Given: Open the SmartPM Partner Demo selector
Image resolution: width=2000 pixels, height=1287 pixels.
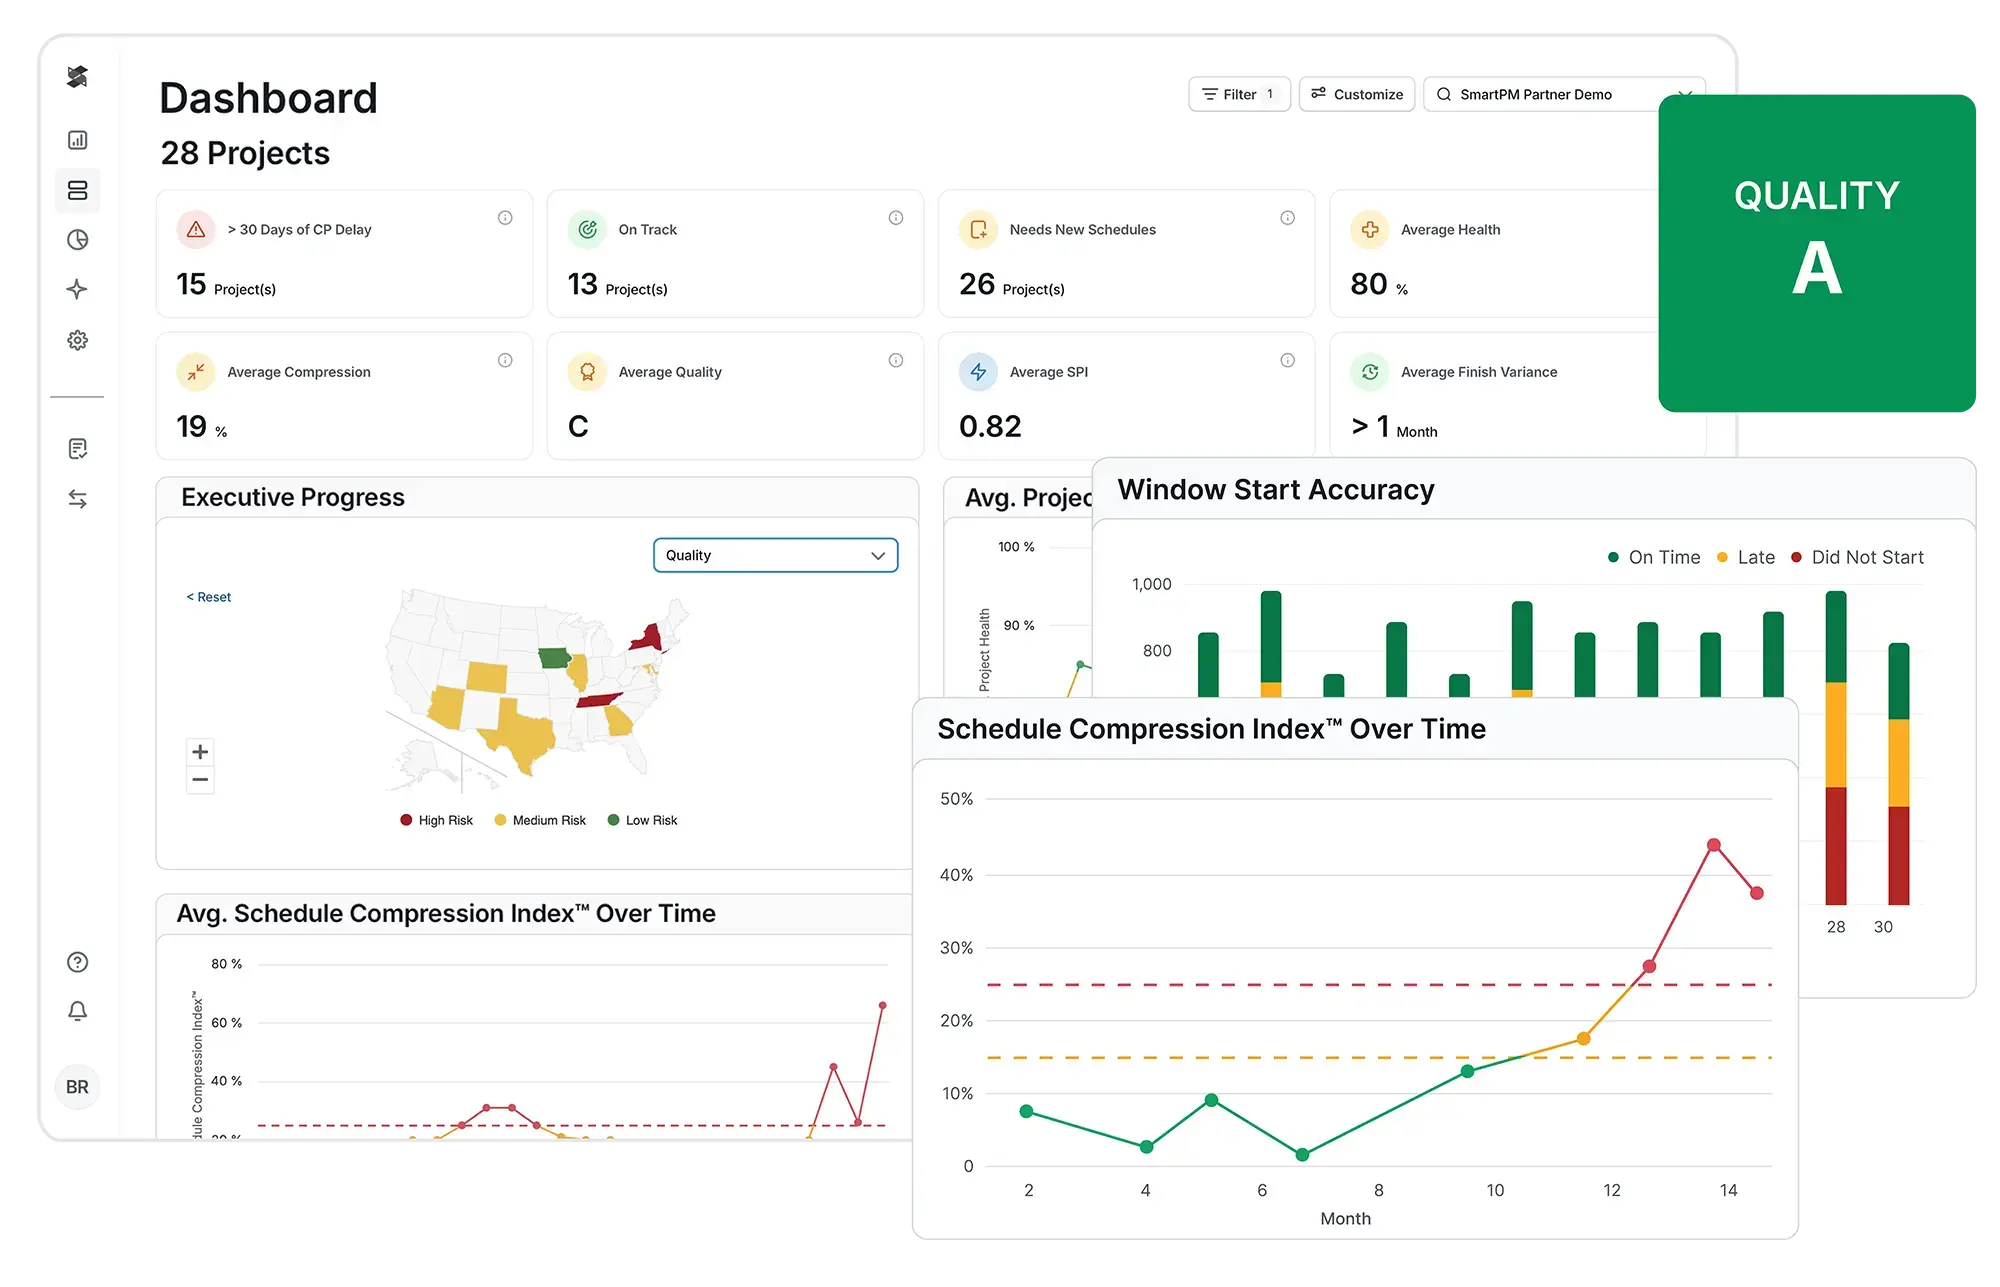Looking at the screenshot, I should [1563, 94].
